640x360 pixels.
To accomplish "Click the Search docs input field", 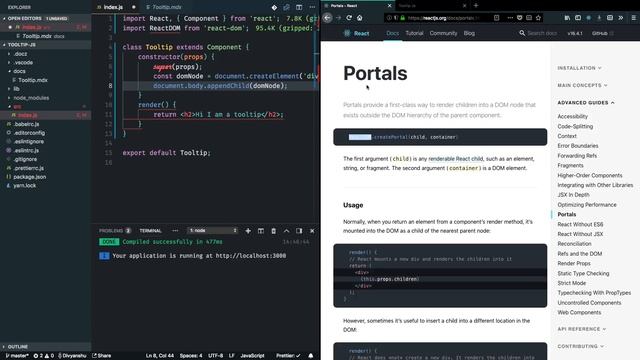I will [x=542, y=33].
